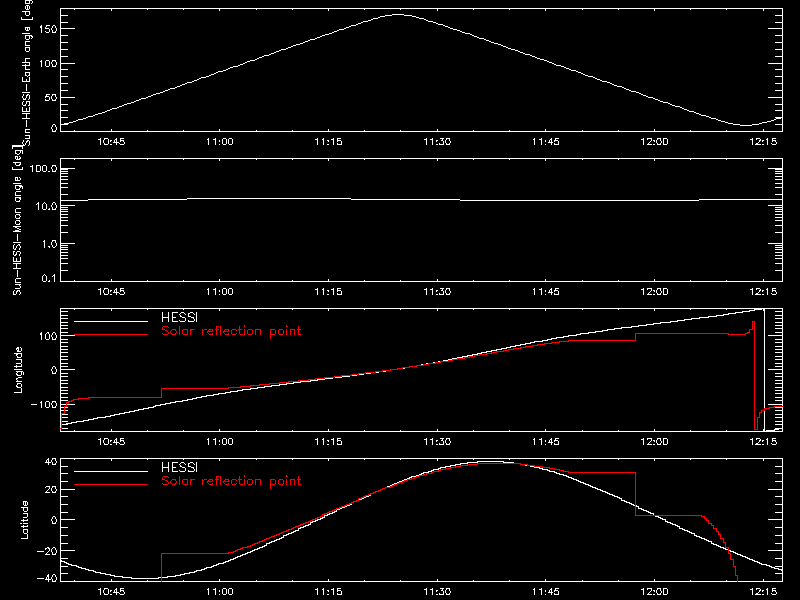The image size is (800, 600).
Task: Click -20 tick label on Latitude plot
Action: [x=47, y=551]
